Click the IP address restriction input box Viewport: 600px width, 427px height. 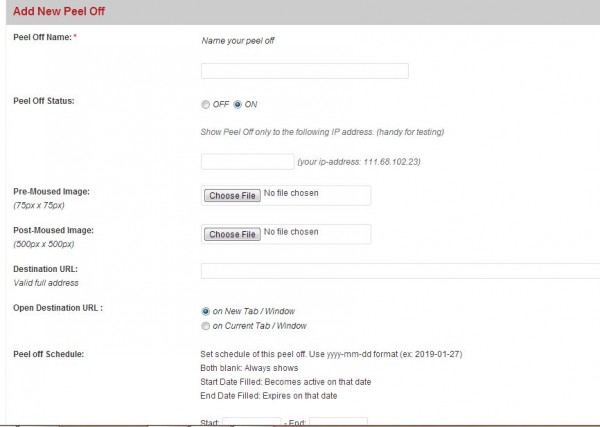click(248, 162)
